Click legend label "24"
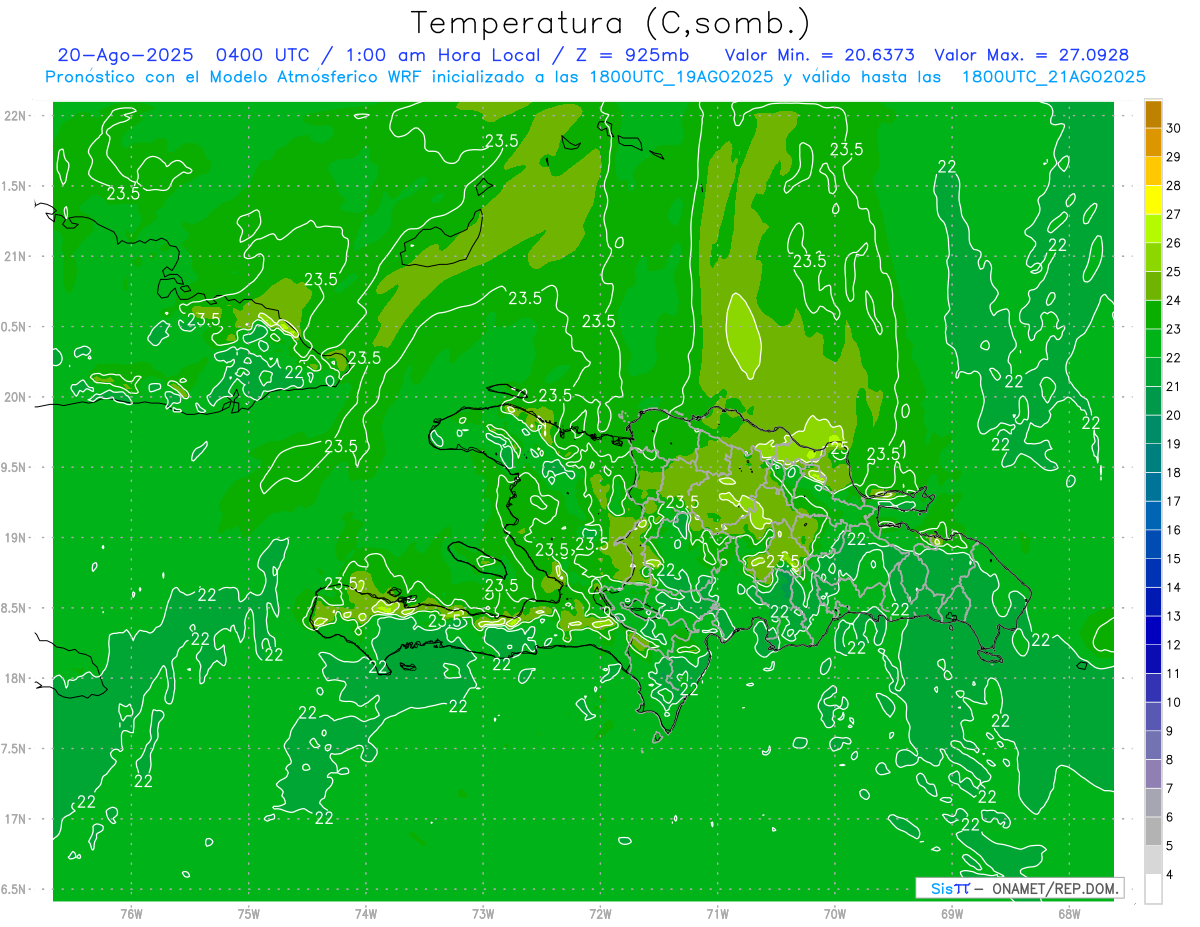Image resolution: width=1200 pixels, height=927 pixels. tap(1174, 300)
